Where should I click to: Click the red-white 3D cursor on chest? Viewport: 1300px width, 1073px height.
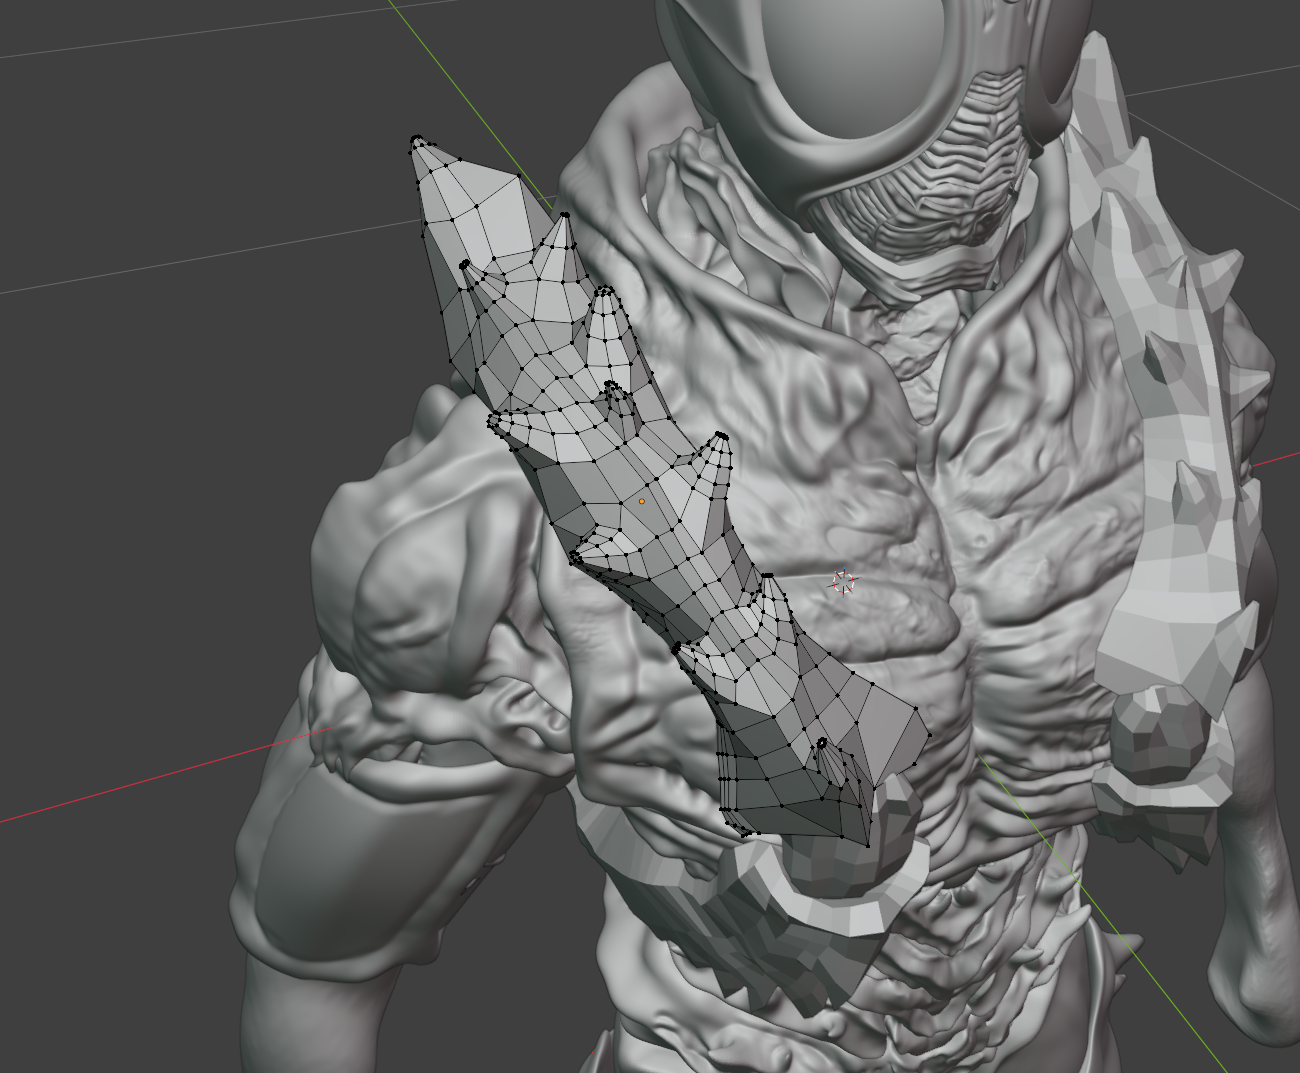tap(845, 583)
